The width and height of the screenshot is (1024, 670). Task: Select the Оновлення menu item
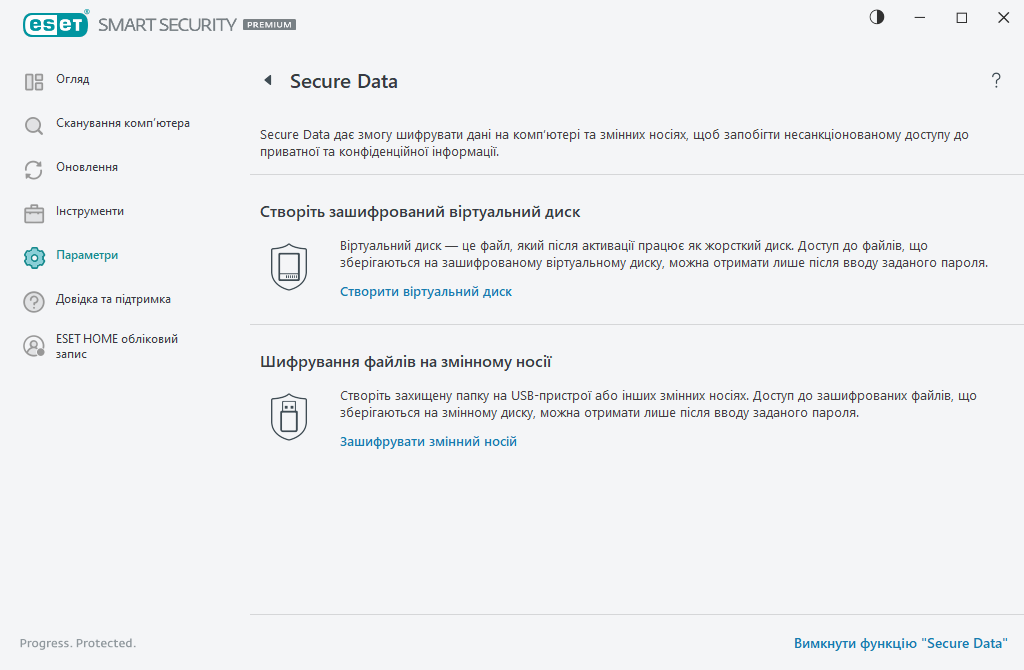(87, 168)
